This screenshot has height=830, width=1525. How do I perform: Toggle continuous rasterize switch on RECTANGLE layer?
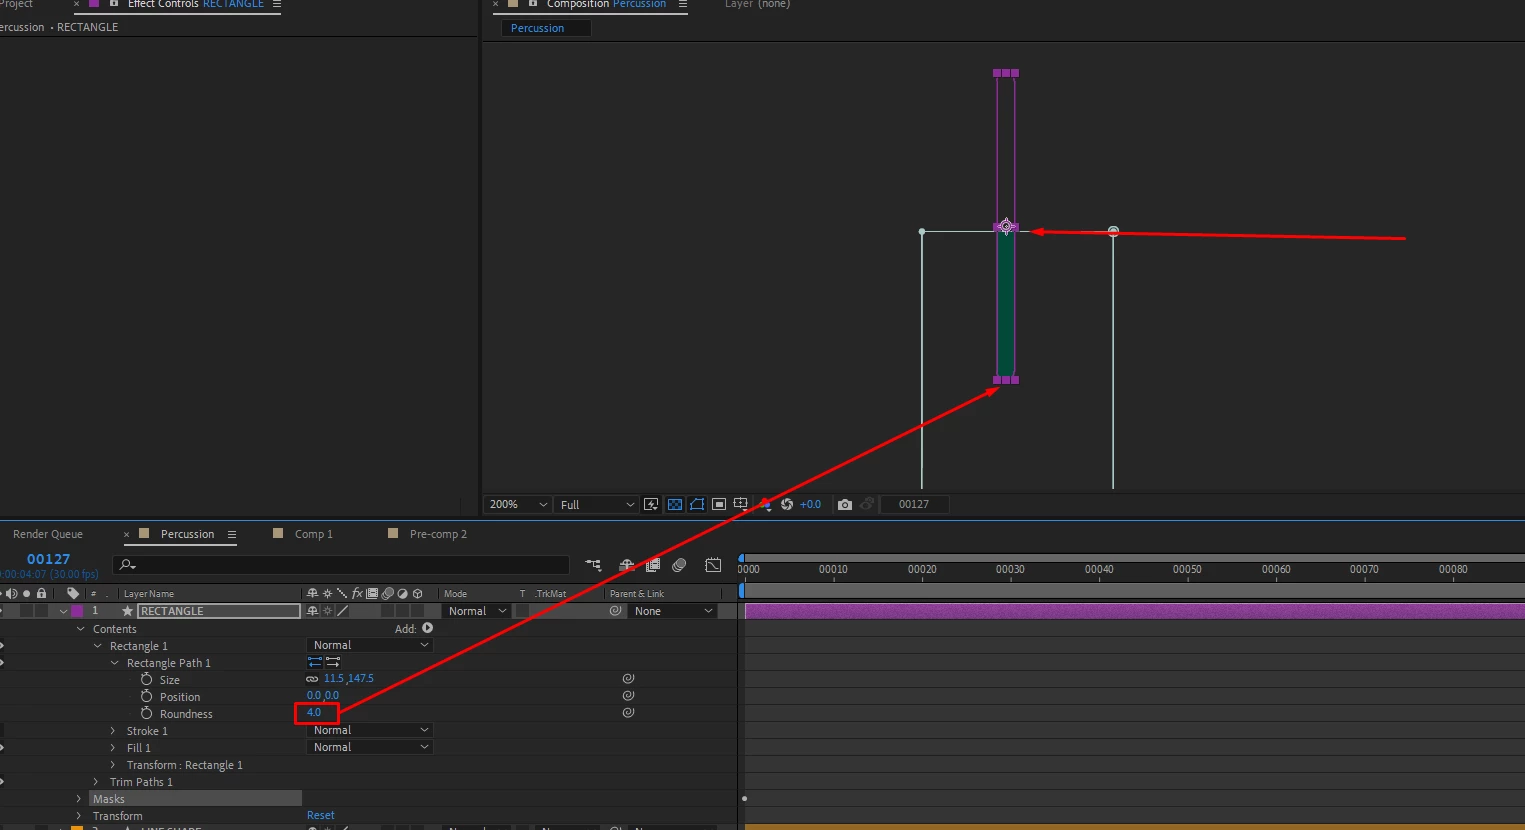pyautogui.click(x=327, y=611)
